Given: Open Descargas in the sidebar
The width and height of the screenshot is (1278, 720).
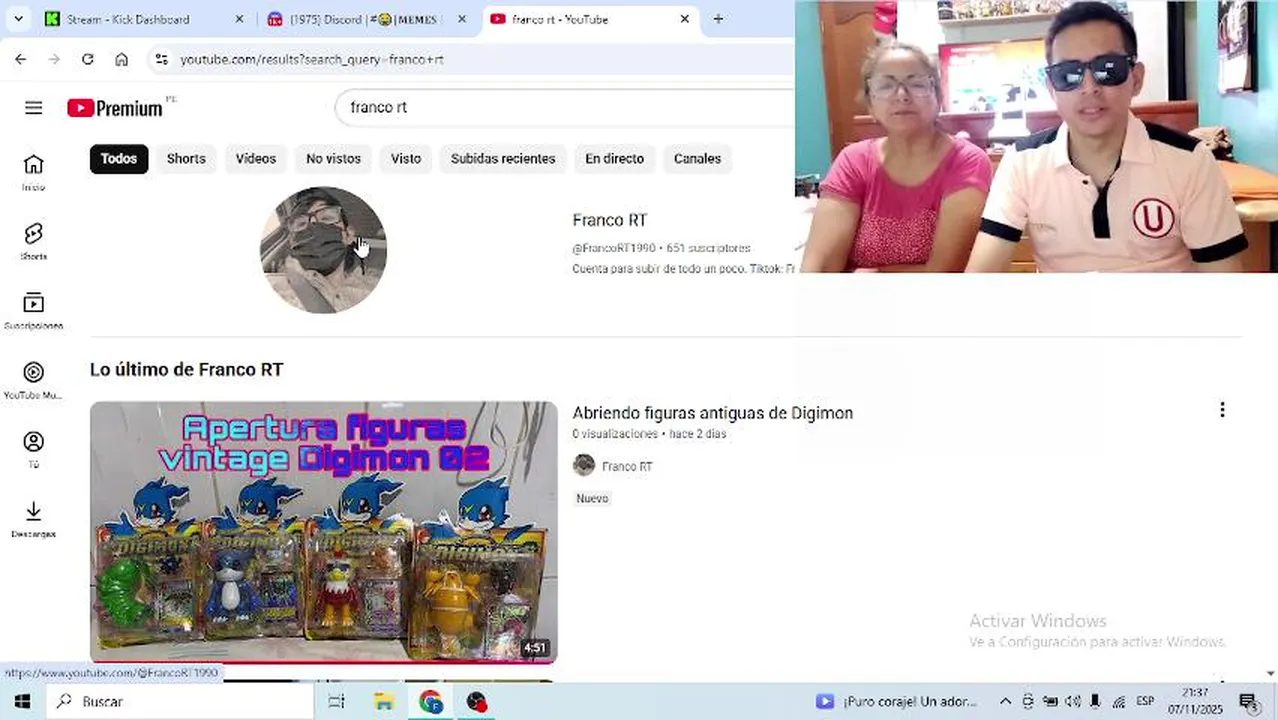Looking at the screenshot, I should [33, 519].
